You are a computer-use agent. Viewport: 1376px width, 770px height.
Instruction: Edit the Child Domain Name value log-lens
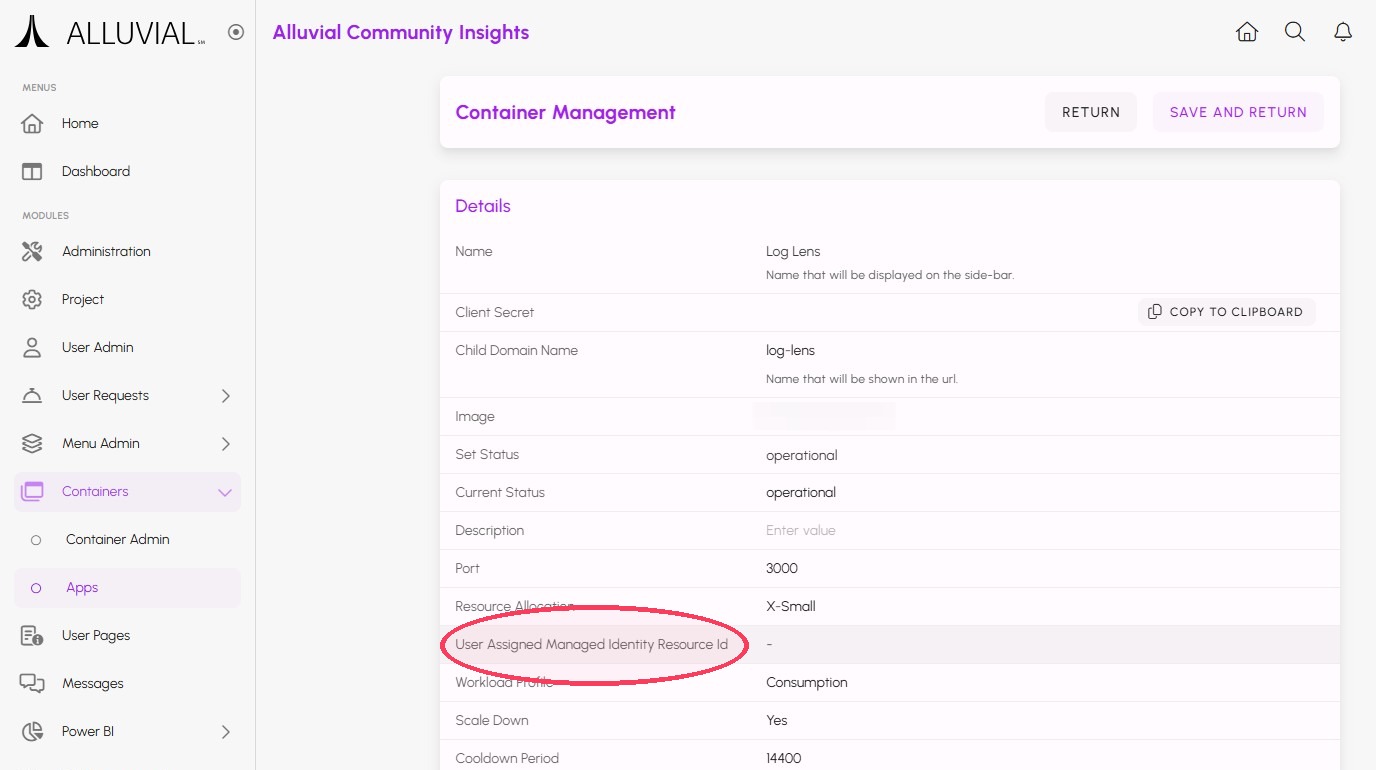click(790, 350)
